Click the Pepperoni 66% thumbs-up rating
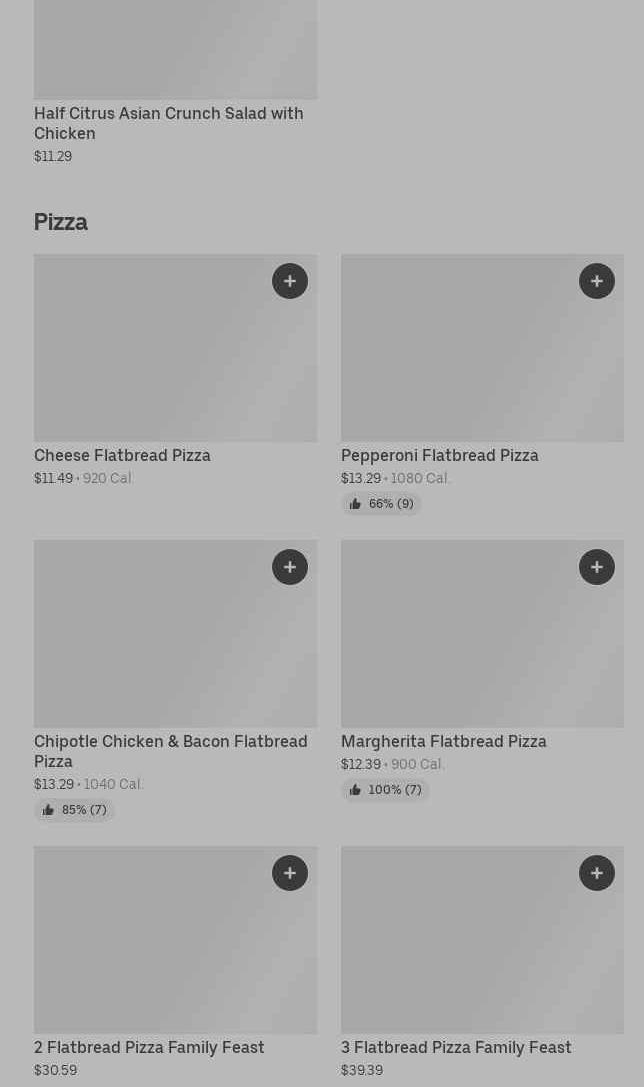 click(x=381, y=504)
